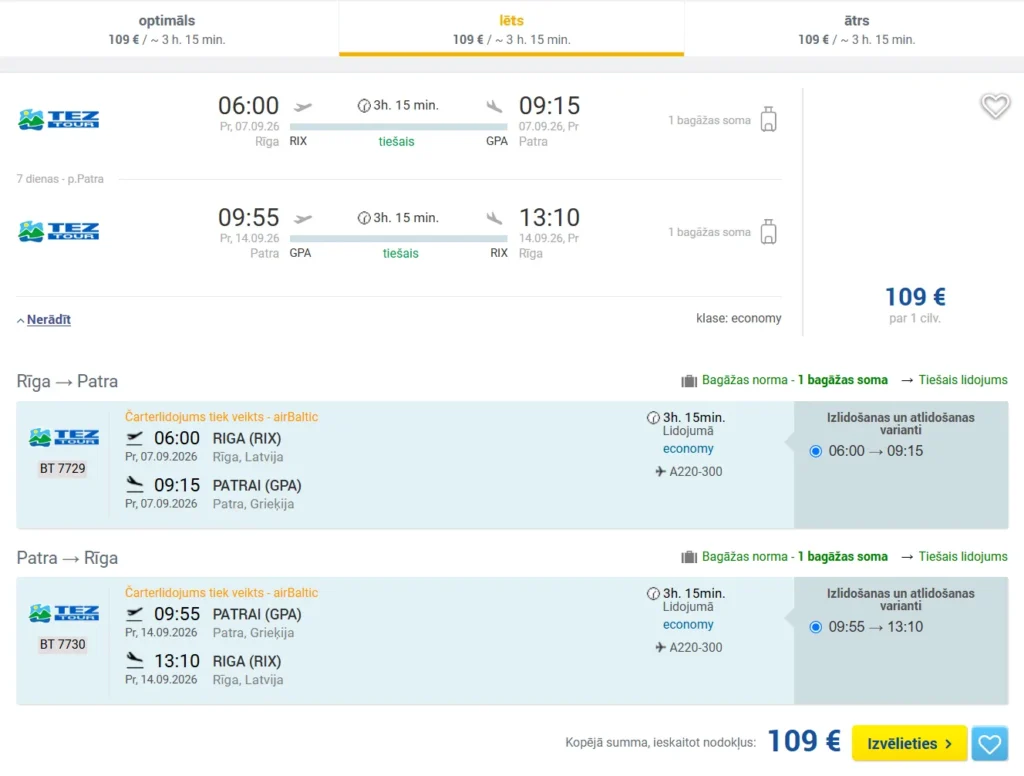This screenshot has width=1024, height=776.
Task: Click Tiešais lidojums link for Rīga → Patra
Action: coord(963,380)
